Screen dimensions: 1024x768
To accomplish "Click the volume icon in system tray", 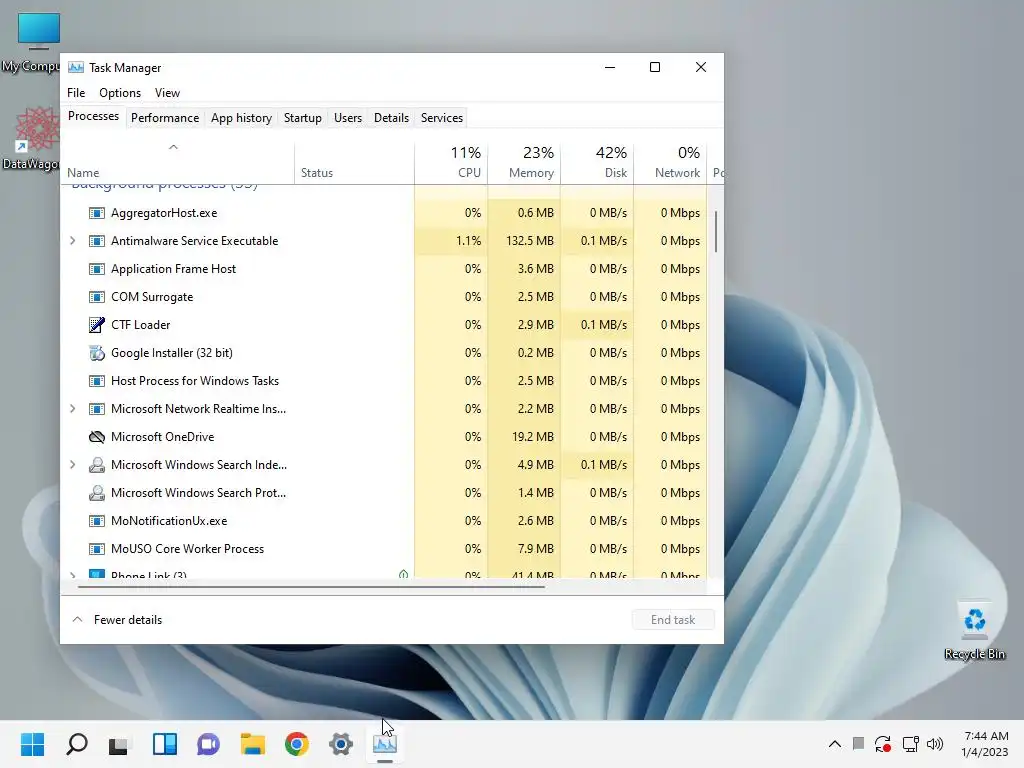I will click(935, 744).
